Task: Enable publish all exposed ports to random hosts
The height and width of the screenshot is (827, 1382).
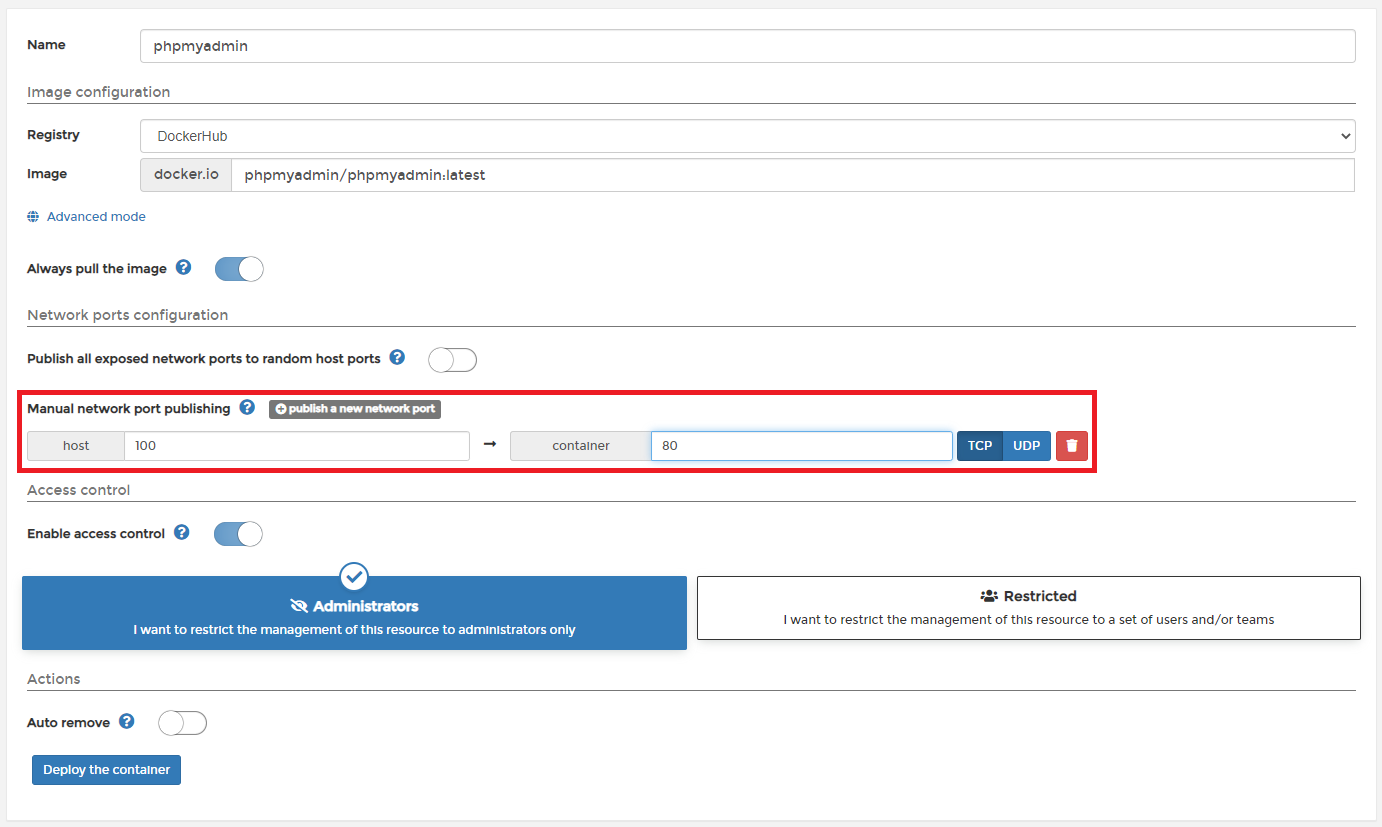Action: (x=452, y=360)
